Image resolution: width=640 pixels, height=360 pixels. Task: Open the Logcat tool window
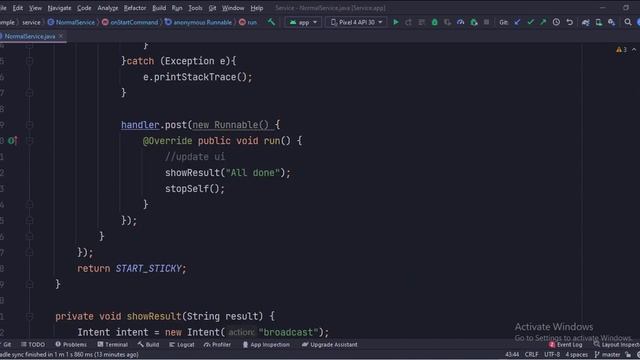[182, 345]
